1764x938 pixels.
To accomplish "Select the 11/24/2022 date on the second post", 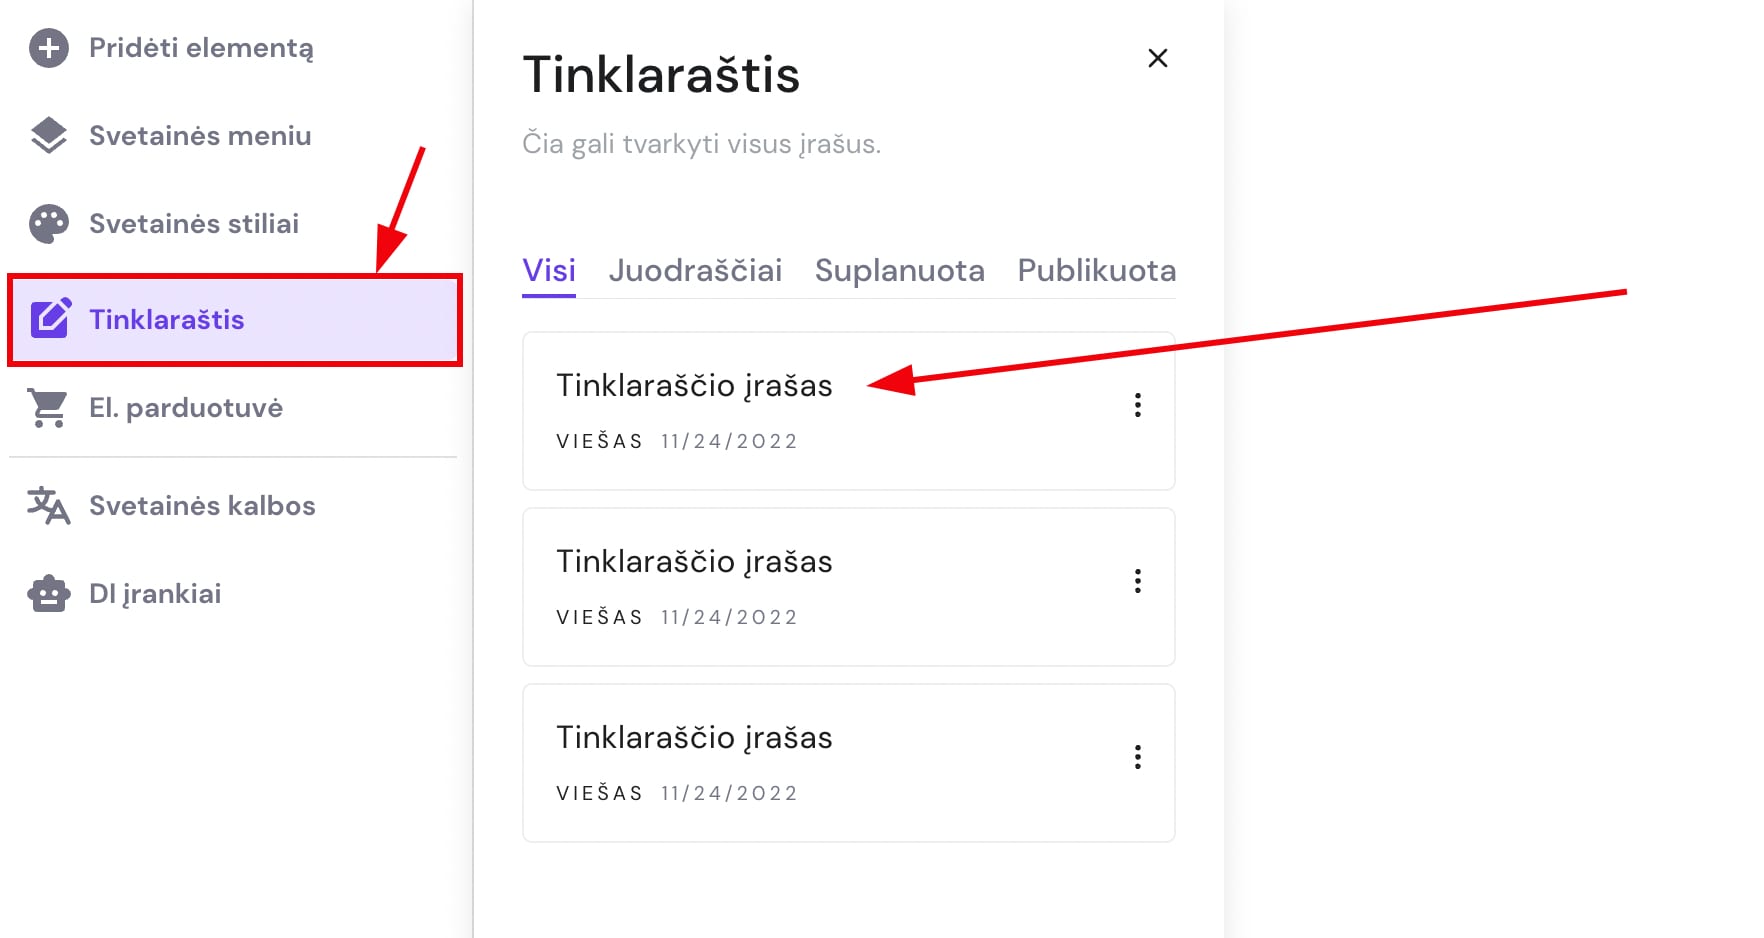I will point(728,617).
